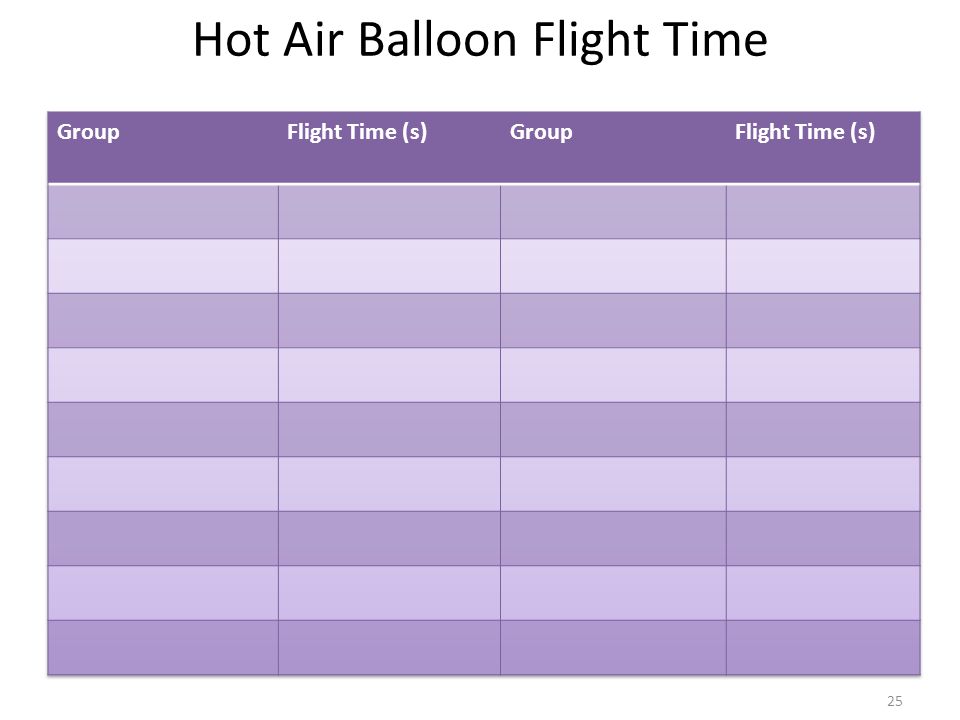Click last row cell in left Group column
This screenshot has height=720, width=960.
(163, 648)
